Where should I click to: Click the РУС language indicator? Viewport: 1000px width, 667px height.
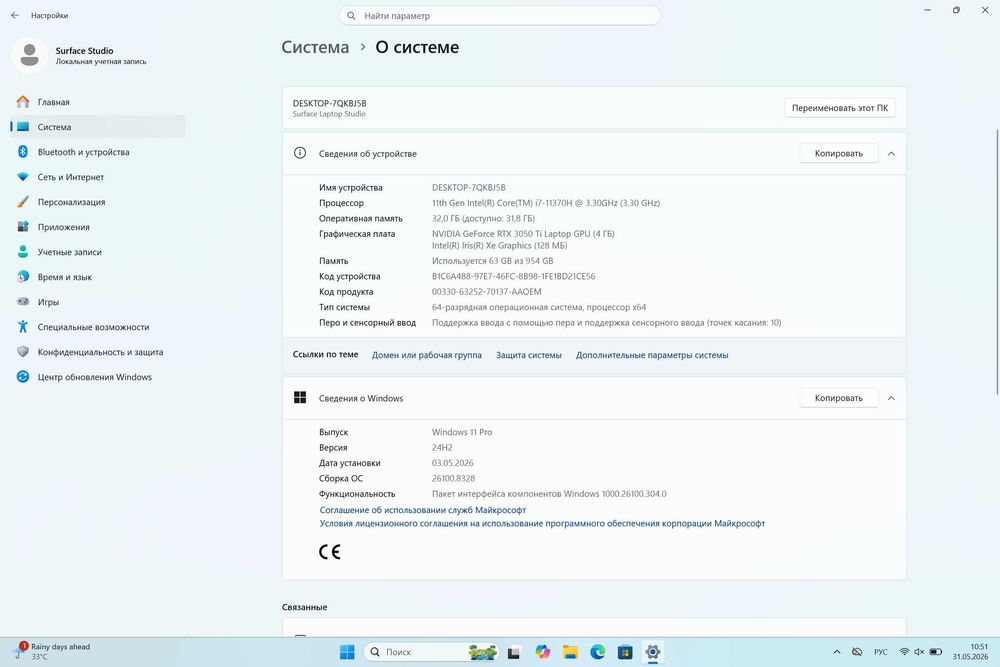881,652
